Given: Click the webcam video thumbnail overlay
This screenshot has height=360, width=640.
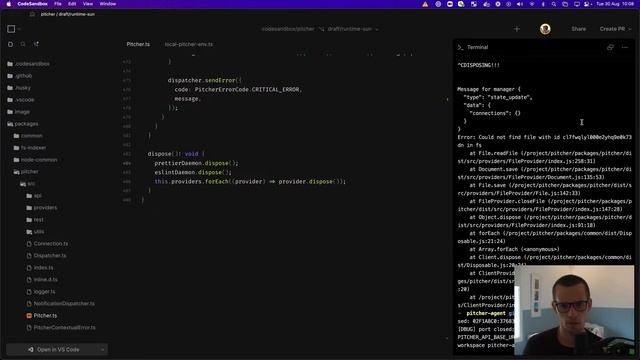Looking at the screenshot, I should tap(574, 310).
